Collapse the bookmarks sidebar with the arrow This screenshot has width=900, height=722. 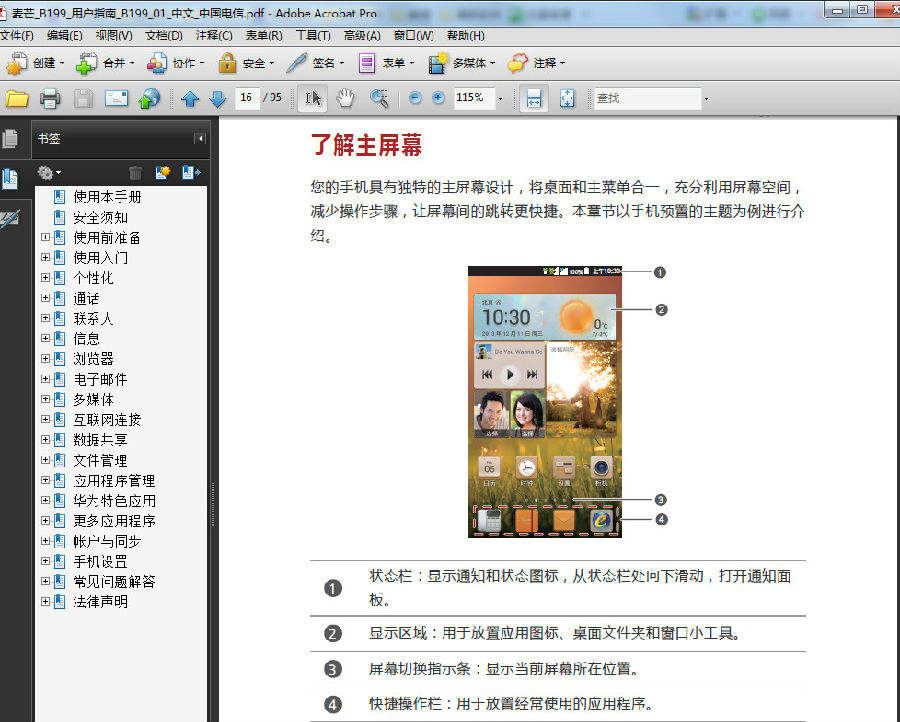tap(200, 138)
